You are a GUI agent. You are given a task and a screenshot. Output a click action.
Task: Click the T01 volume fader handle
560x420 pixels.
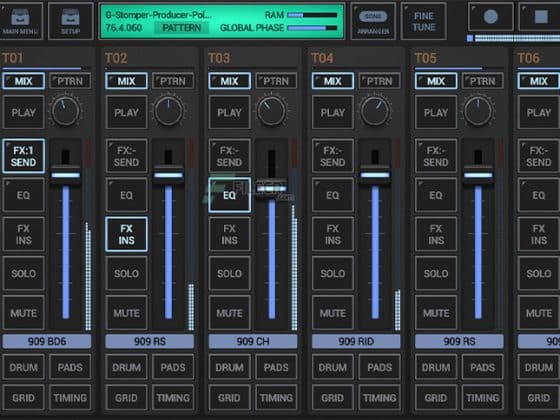click(x=65, y=175)
